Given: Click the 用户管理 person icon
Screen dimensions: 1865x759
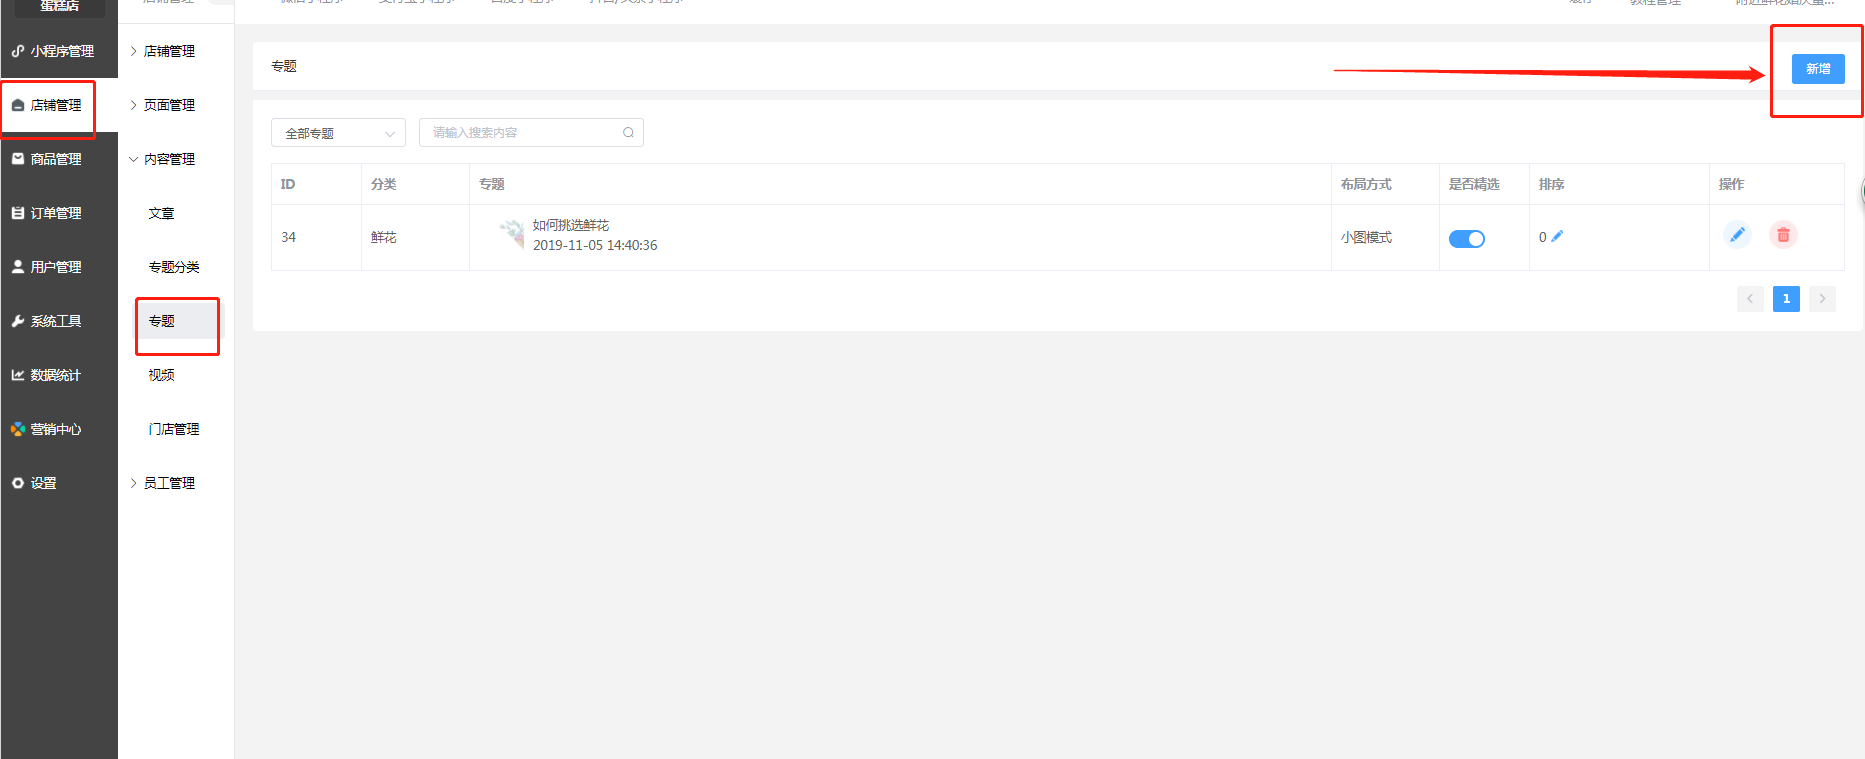Looking at the screenshot, I should [18, 267].
